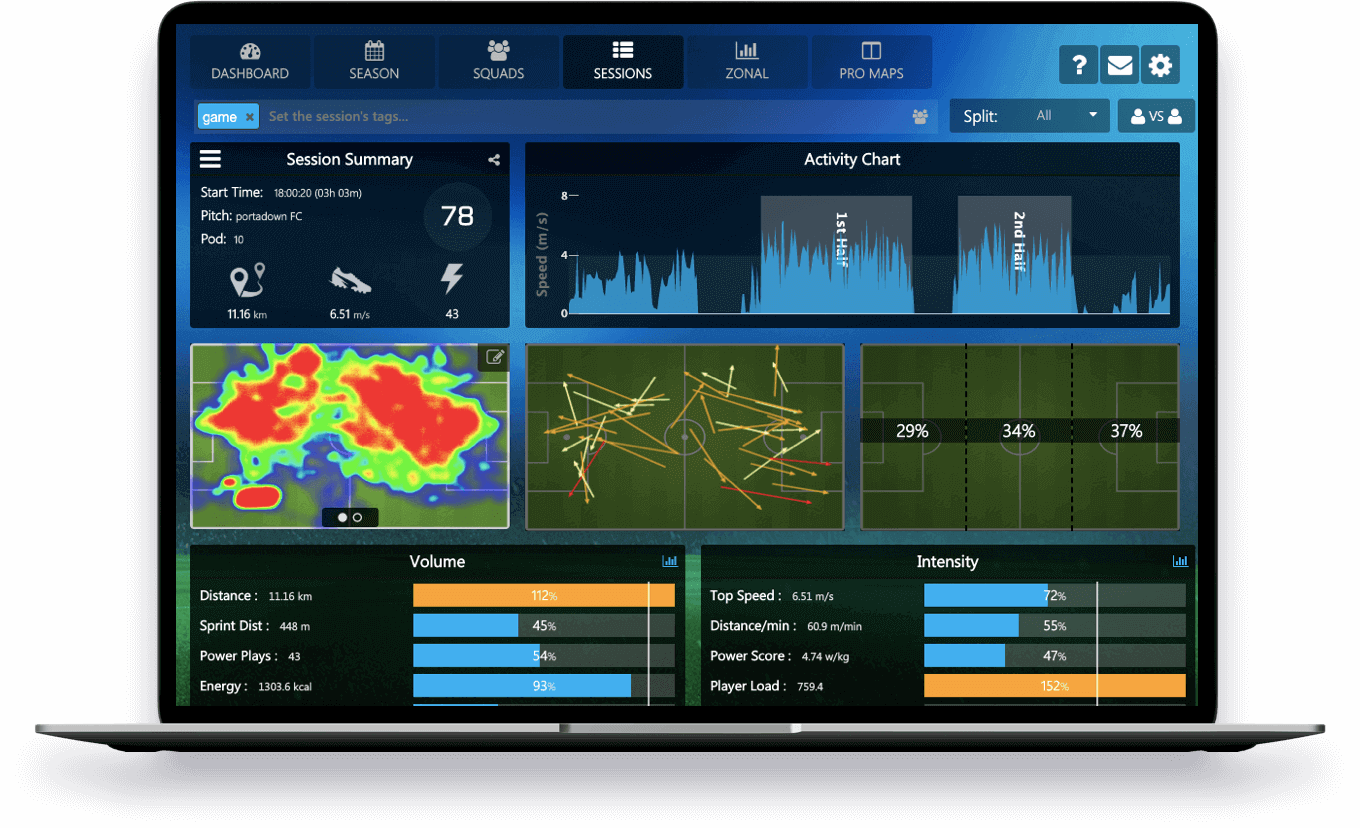Click the heatmap pitch thumbnail
This screenshot has width=1360, height=828.
point(350,436)
